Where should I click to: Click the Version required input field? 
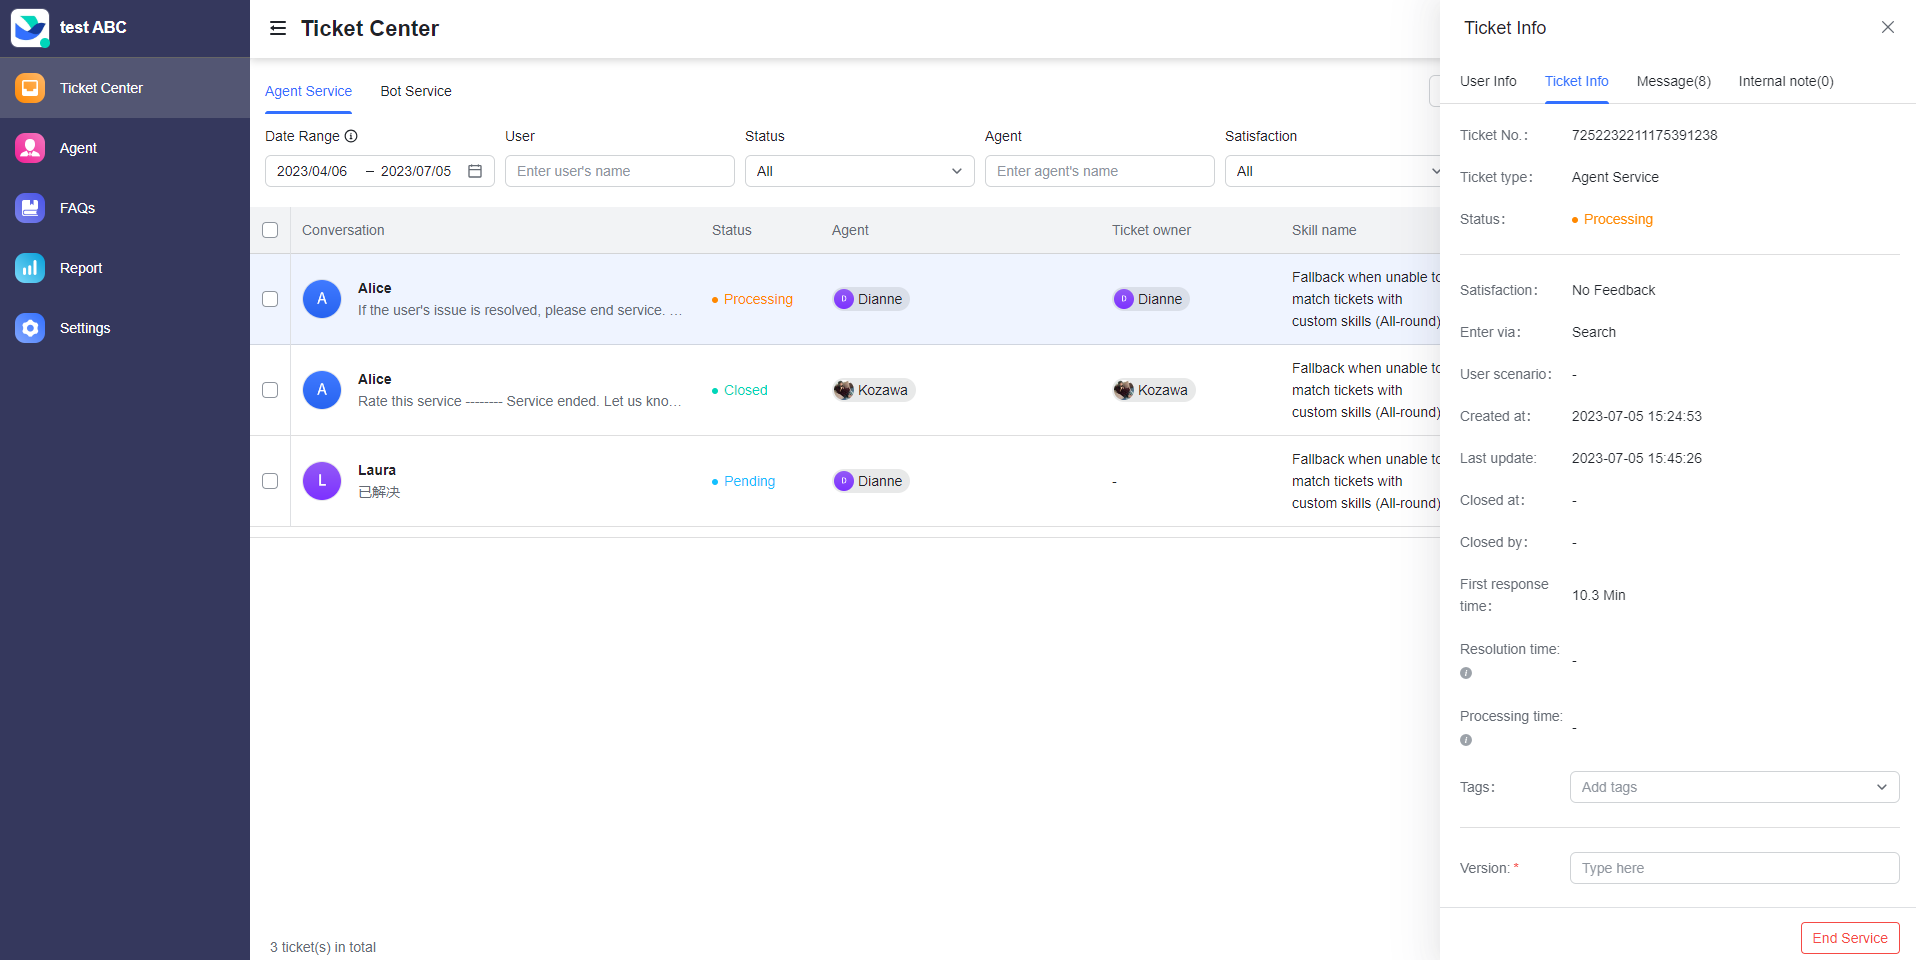pos(1733,868)
